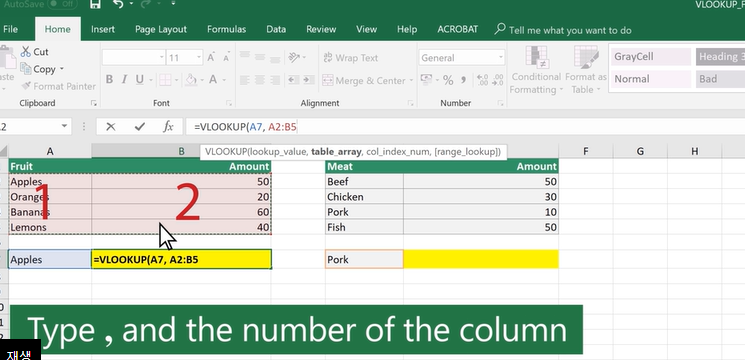Click the Borders icon
The image size is (745, 360).
coord(165,80)
